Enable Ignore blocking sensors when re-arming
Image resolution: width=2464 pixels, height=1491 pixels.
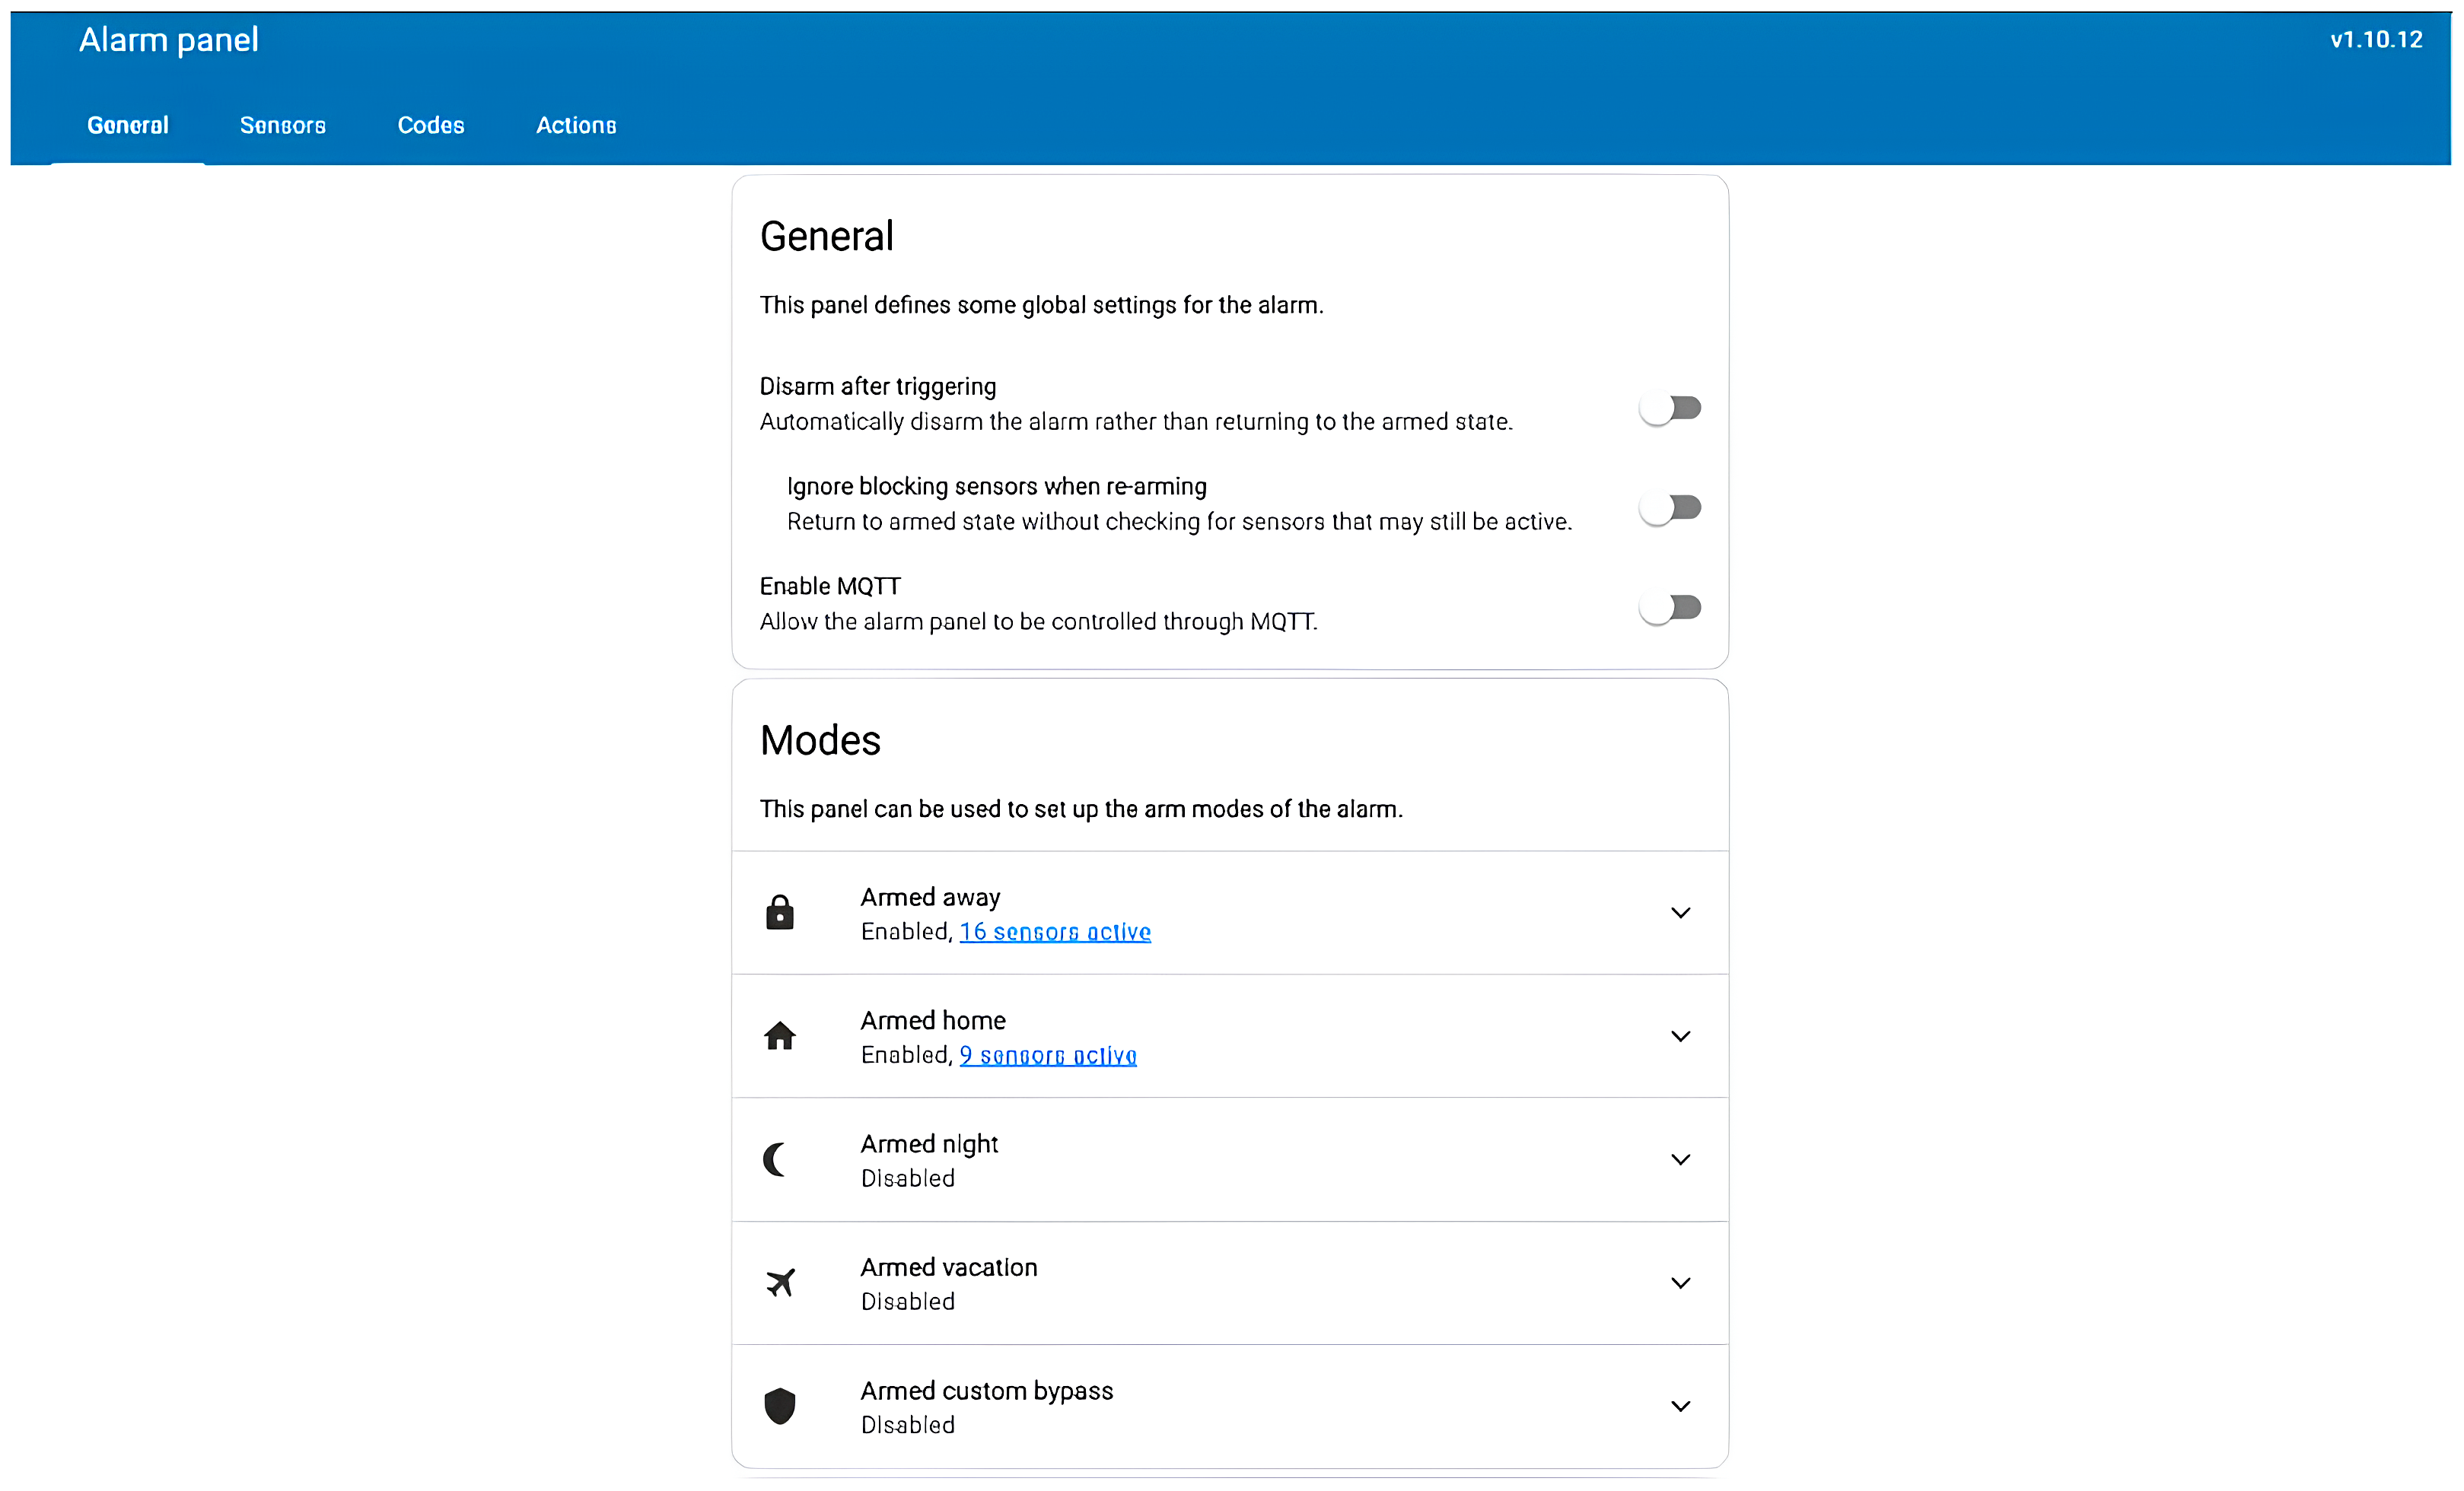1669,508
